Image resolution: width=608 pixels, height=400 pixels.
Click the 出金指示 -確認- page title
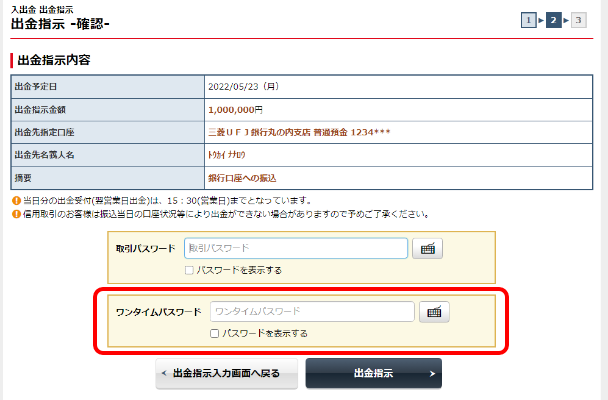point(60,24)
